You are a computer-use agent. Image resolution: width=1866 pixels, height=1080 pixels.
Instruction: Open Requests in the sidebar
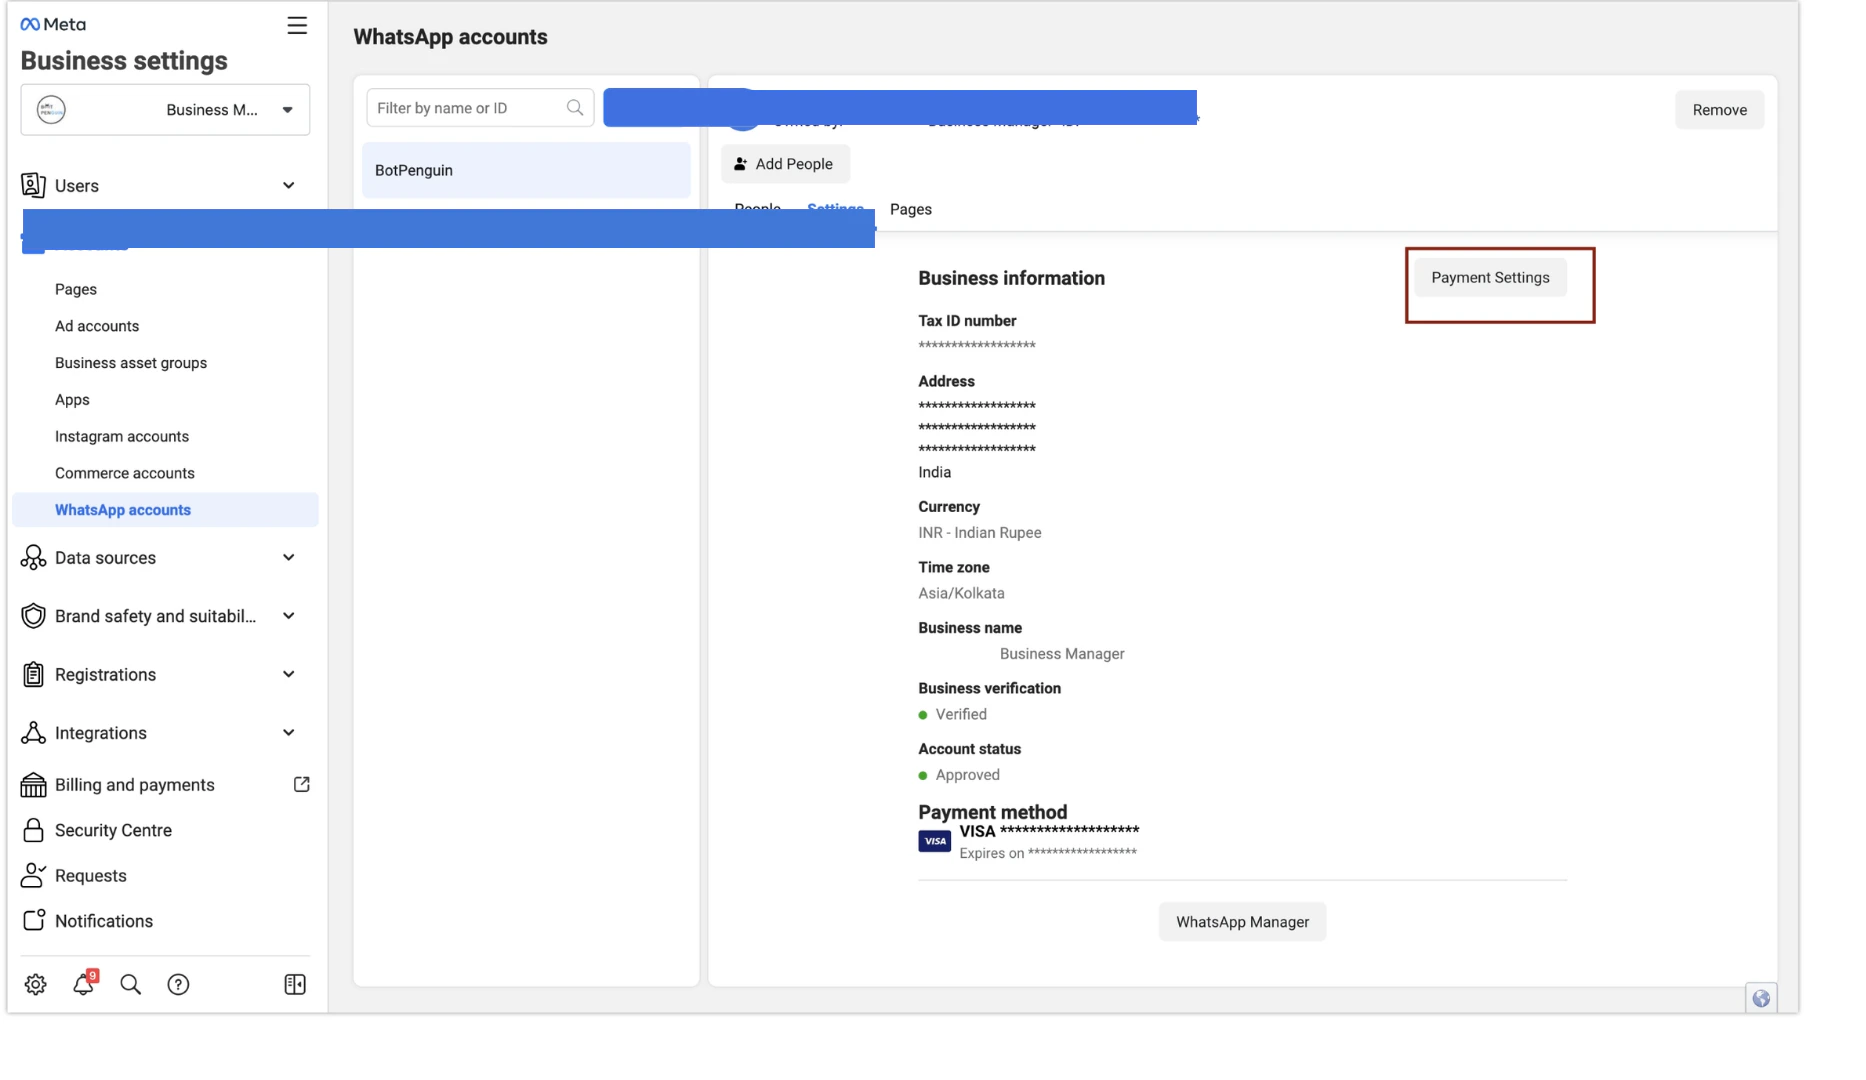[x=91, y=876]
